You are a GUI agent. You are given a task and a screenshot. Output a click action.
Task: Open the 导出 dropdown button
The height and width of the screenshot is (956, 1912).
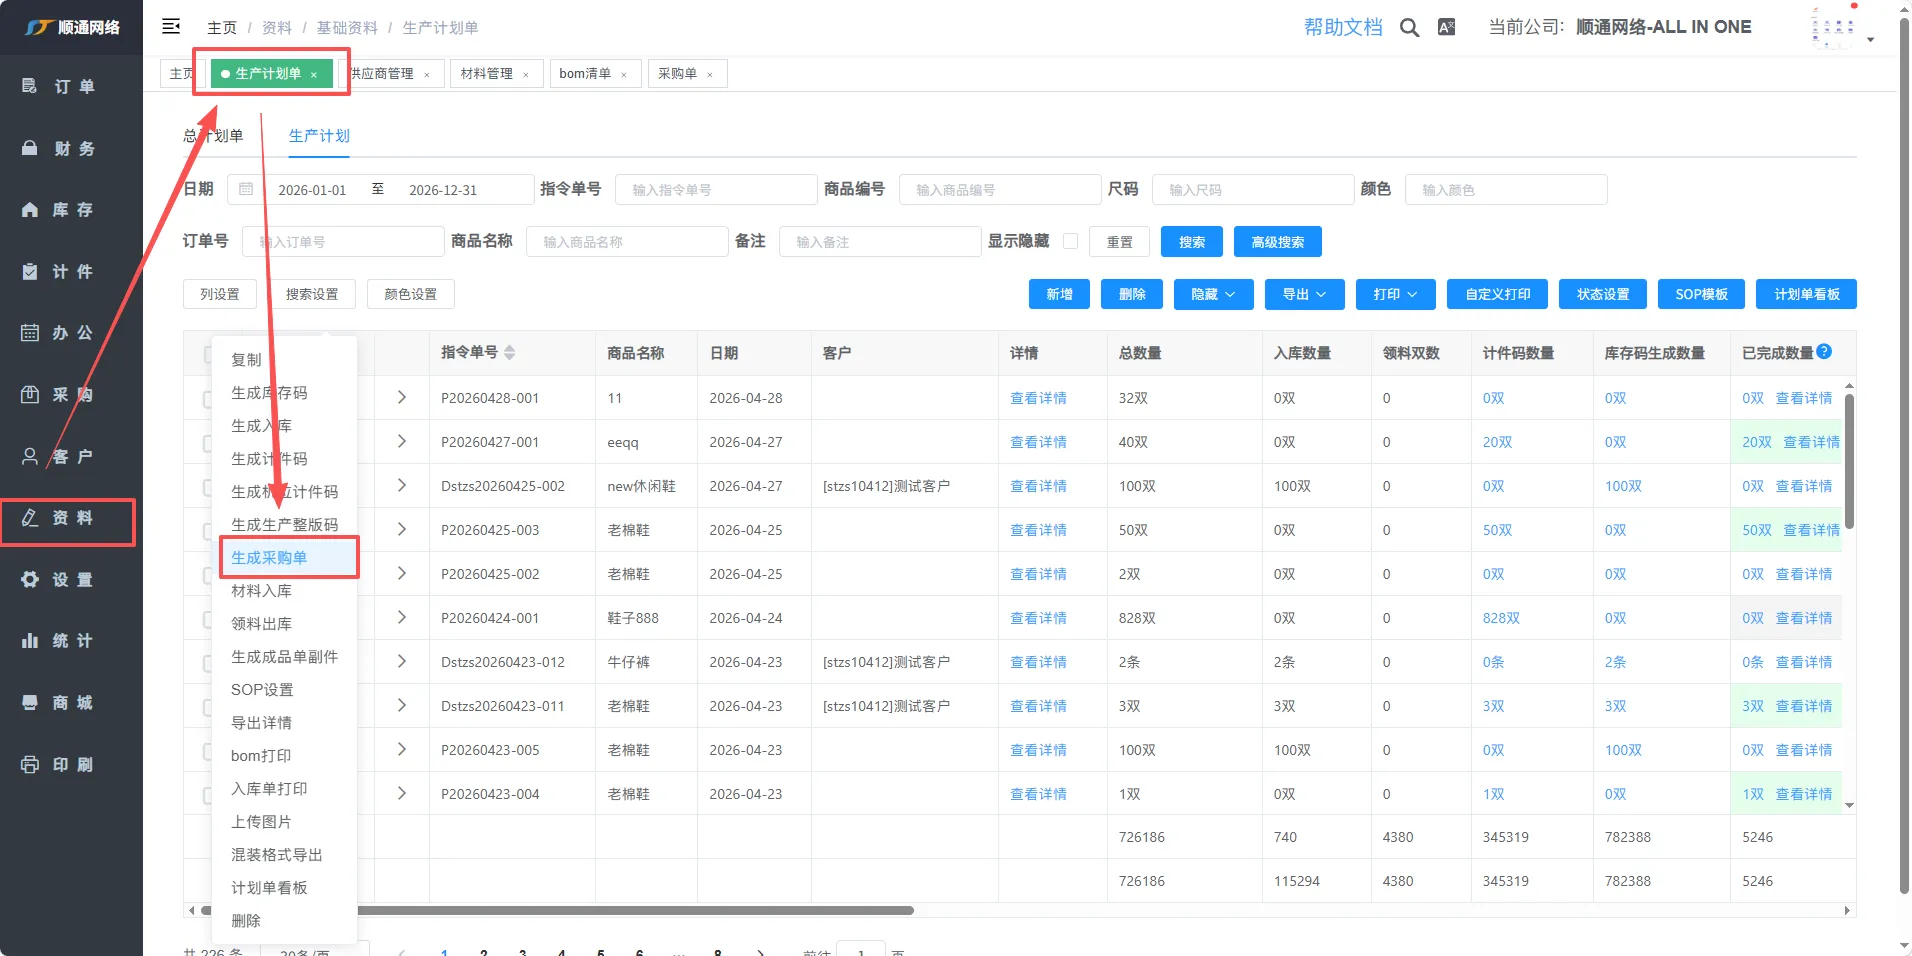pos(1304,295)
